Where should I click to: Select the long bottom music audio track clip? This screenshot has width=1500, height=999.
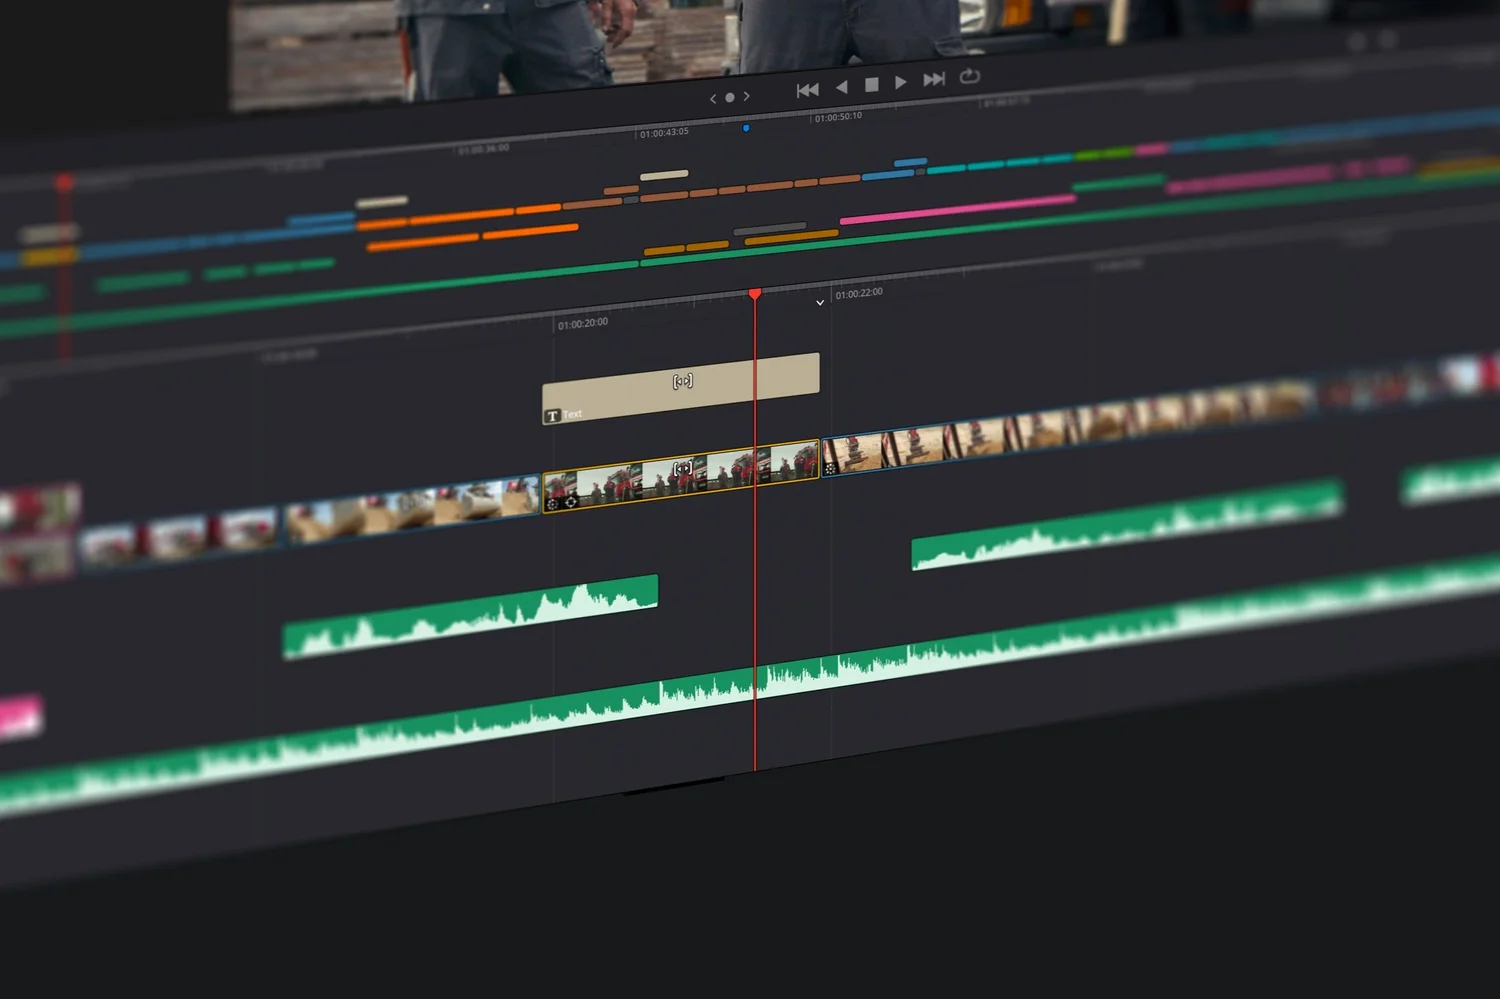pyautogui.click(x=750, y=687)
